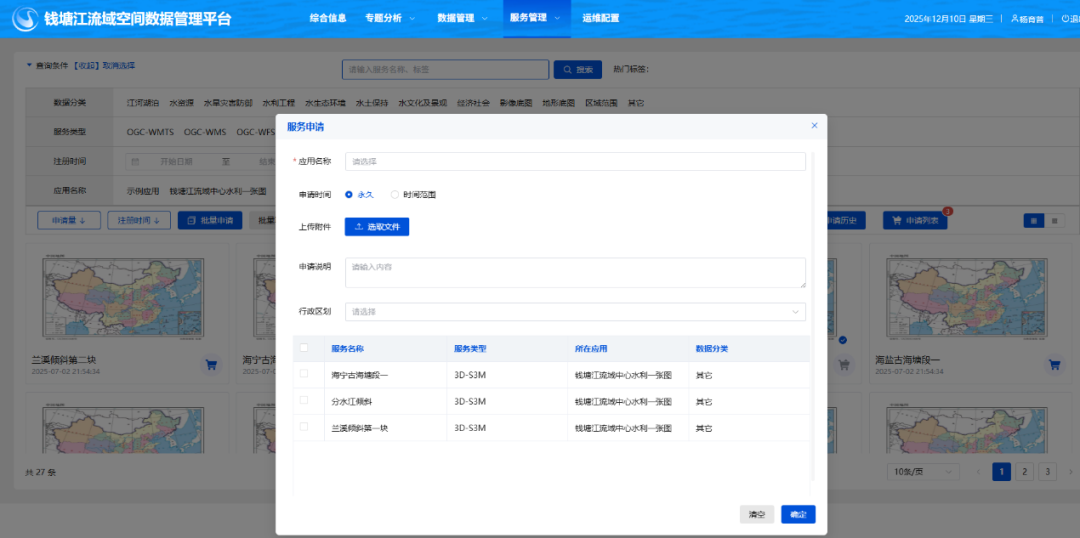
Task: Click cart icon on 海盐古海塘段一 card
Action: (x=1054, y=365)
